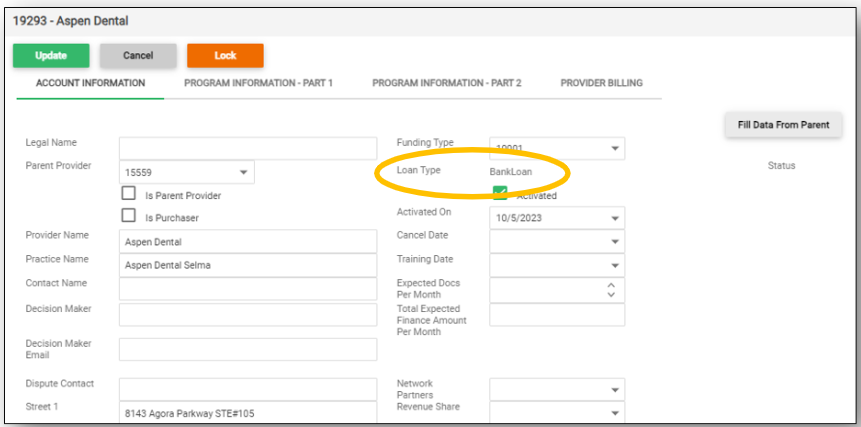Open Program Information - Part 2 tab
This screenshot has width=861, height=427.
[447, 83]
